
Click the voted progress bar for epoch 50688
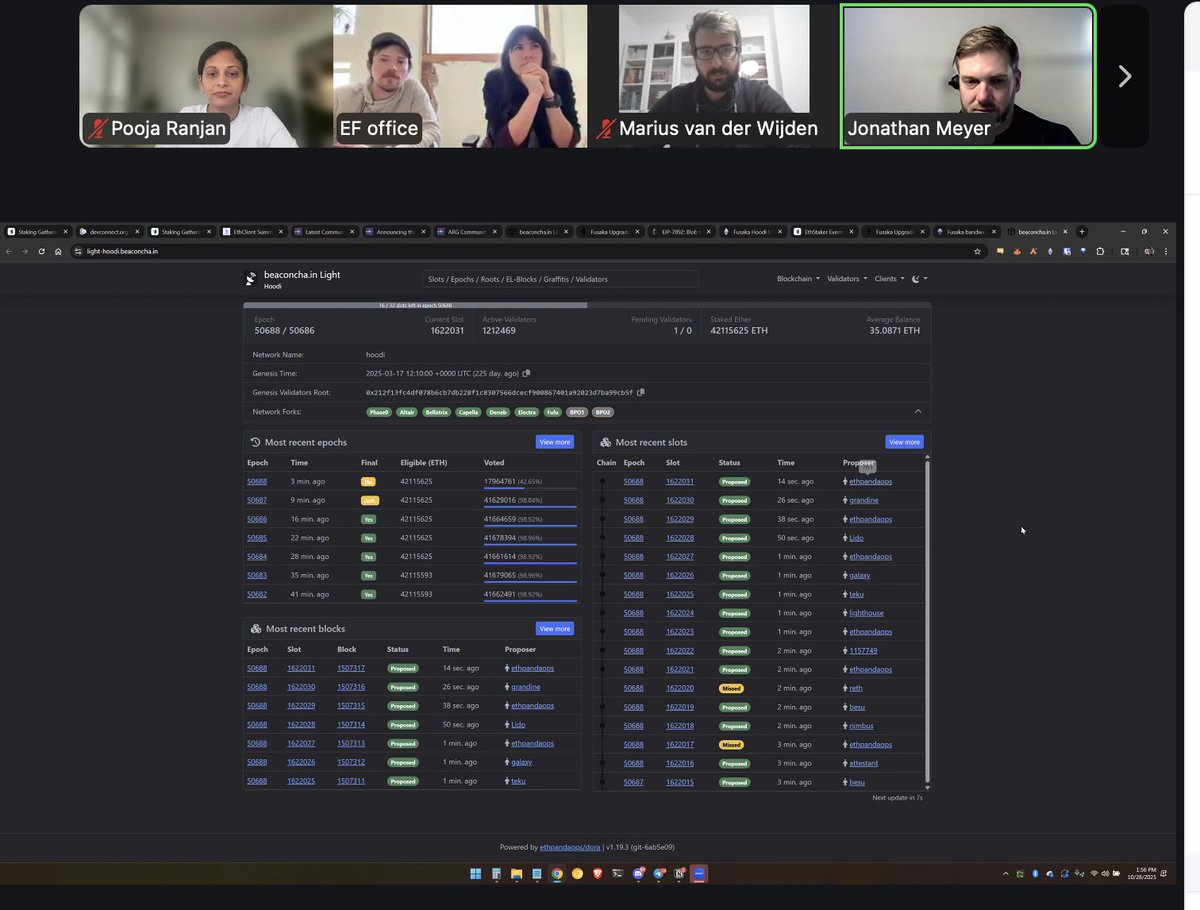530,488
